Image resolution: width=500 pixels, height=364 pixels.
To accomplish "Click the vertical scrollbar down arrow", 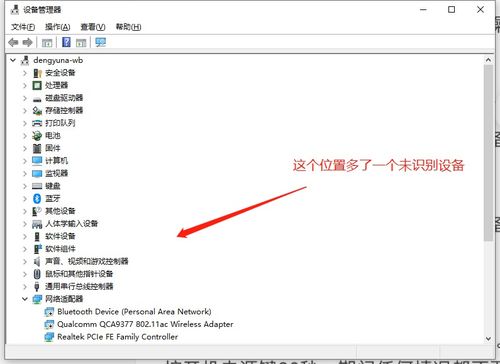I will tap(488, 339).
